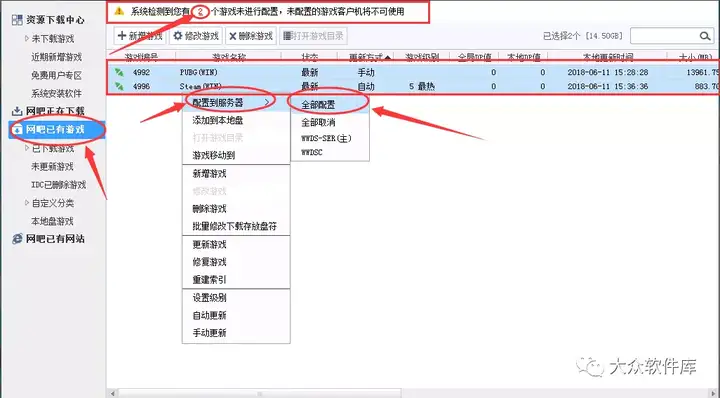Click the 5 最热 level cell

(x=422, y=86)
